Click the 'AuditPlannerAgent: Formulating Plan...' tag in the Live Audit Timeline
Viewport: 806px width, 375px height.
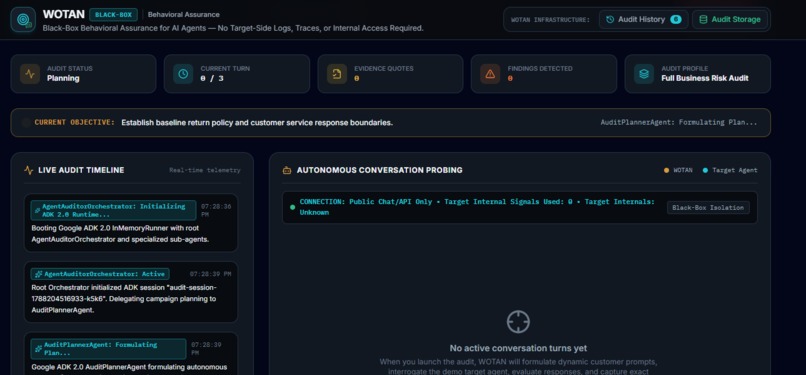(108, 349)
